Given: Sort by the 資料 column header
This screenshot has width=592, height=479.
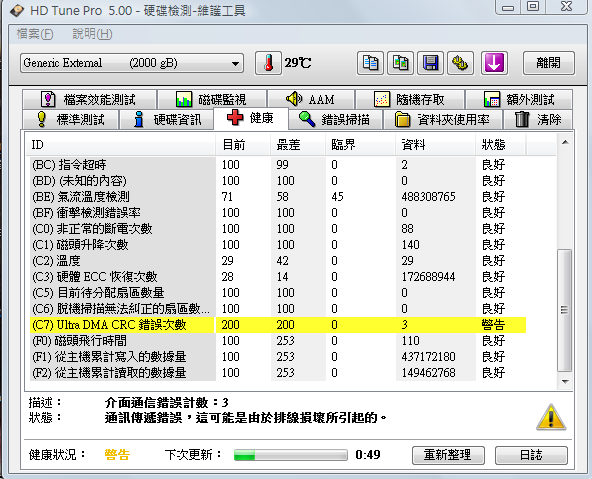Looking at the screenshot, I should click(x=435, y=145).
